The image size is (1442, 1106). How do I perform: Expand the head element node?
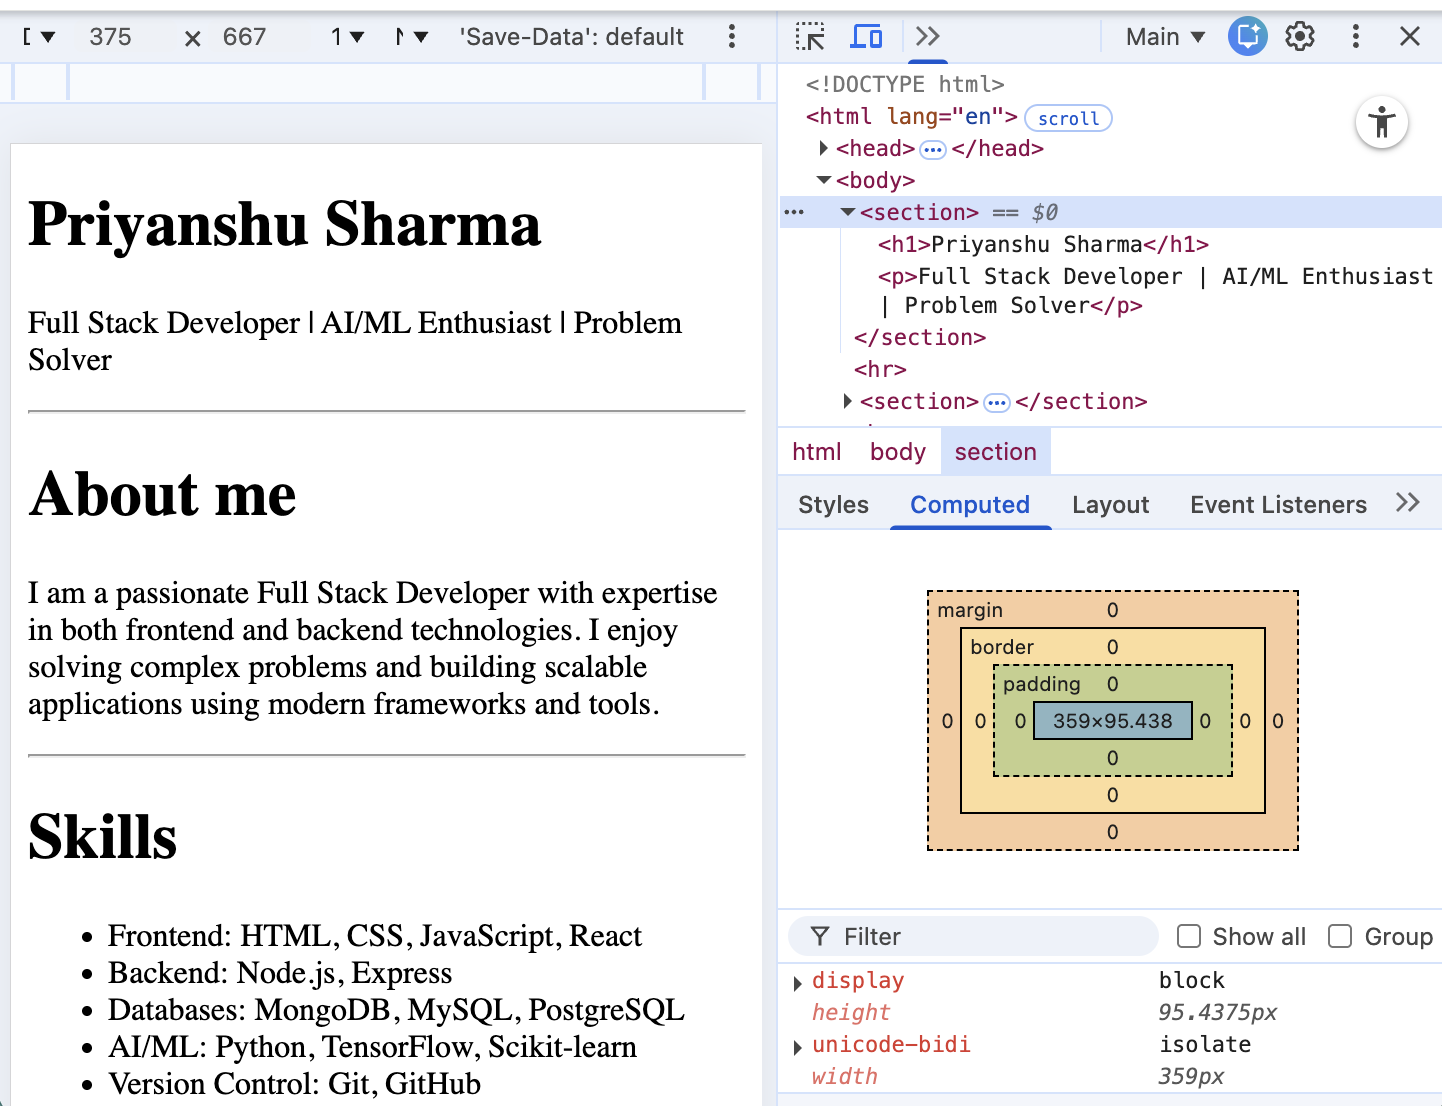click(824, 148)
